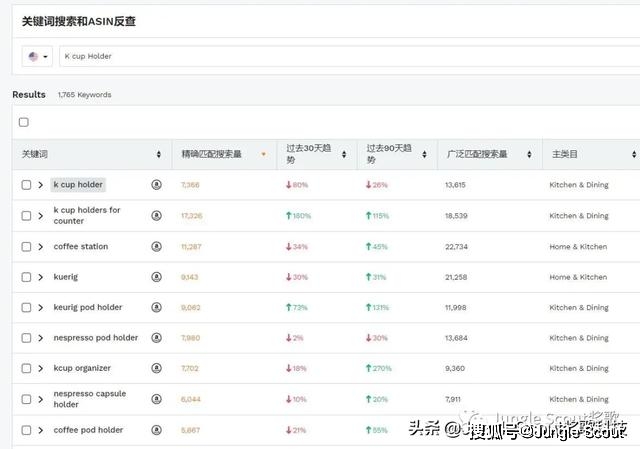The width and height of the screenshot is (640, 449).
Task: Check the kuerig row
Action: click(x=26, y=277)
